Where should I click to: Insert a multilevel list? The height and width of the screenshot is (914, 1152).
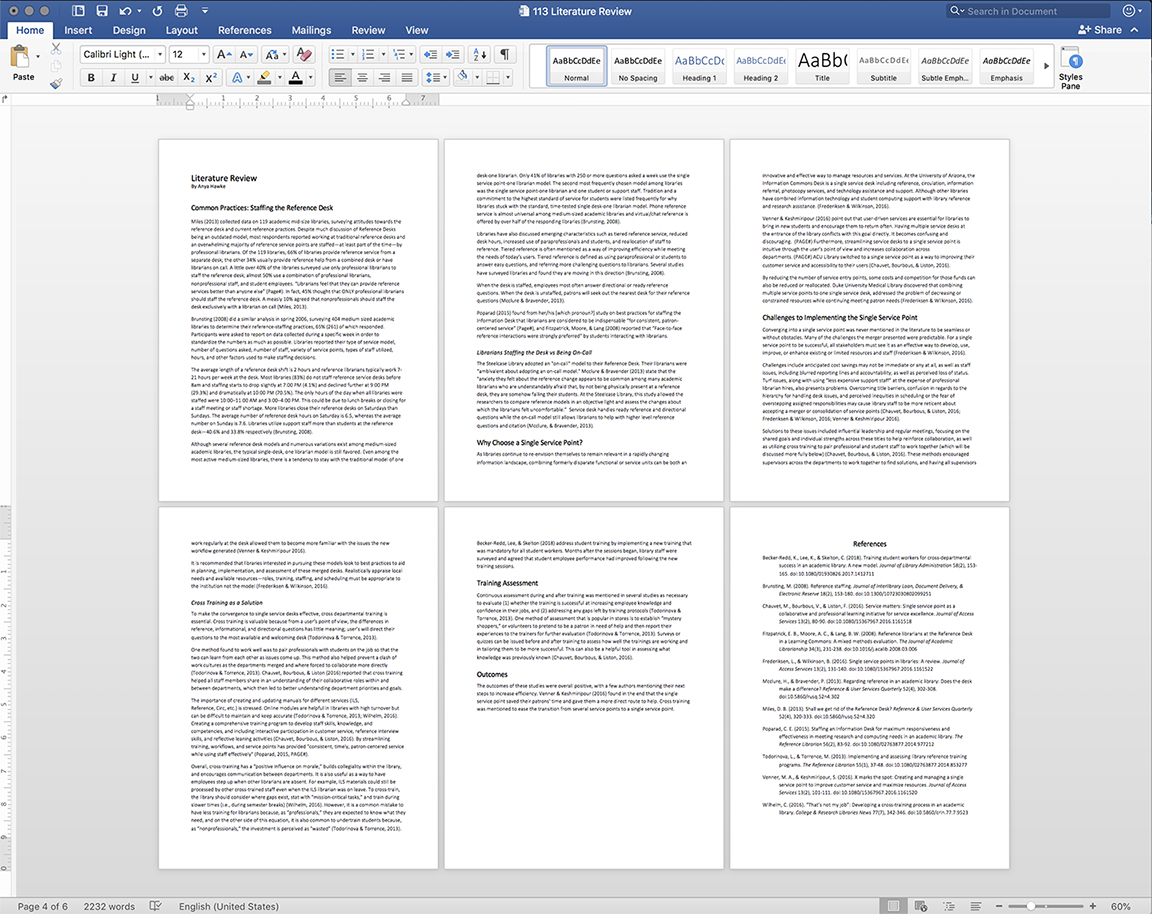click(x=399, y=54)
